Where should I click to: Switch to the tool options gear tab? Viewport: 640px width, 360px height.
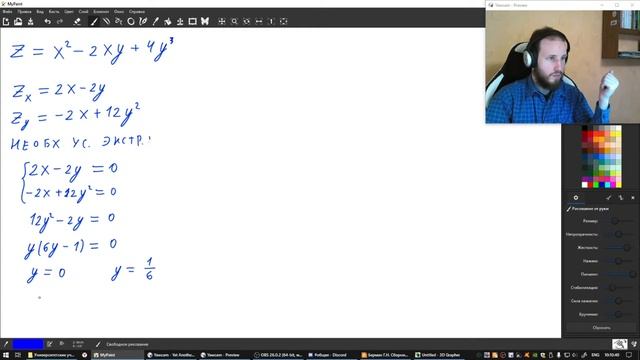(x=576, y=198)
